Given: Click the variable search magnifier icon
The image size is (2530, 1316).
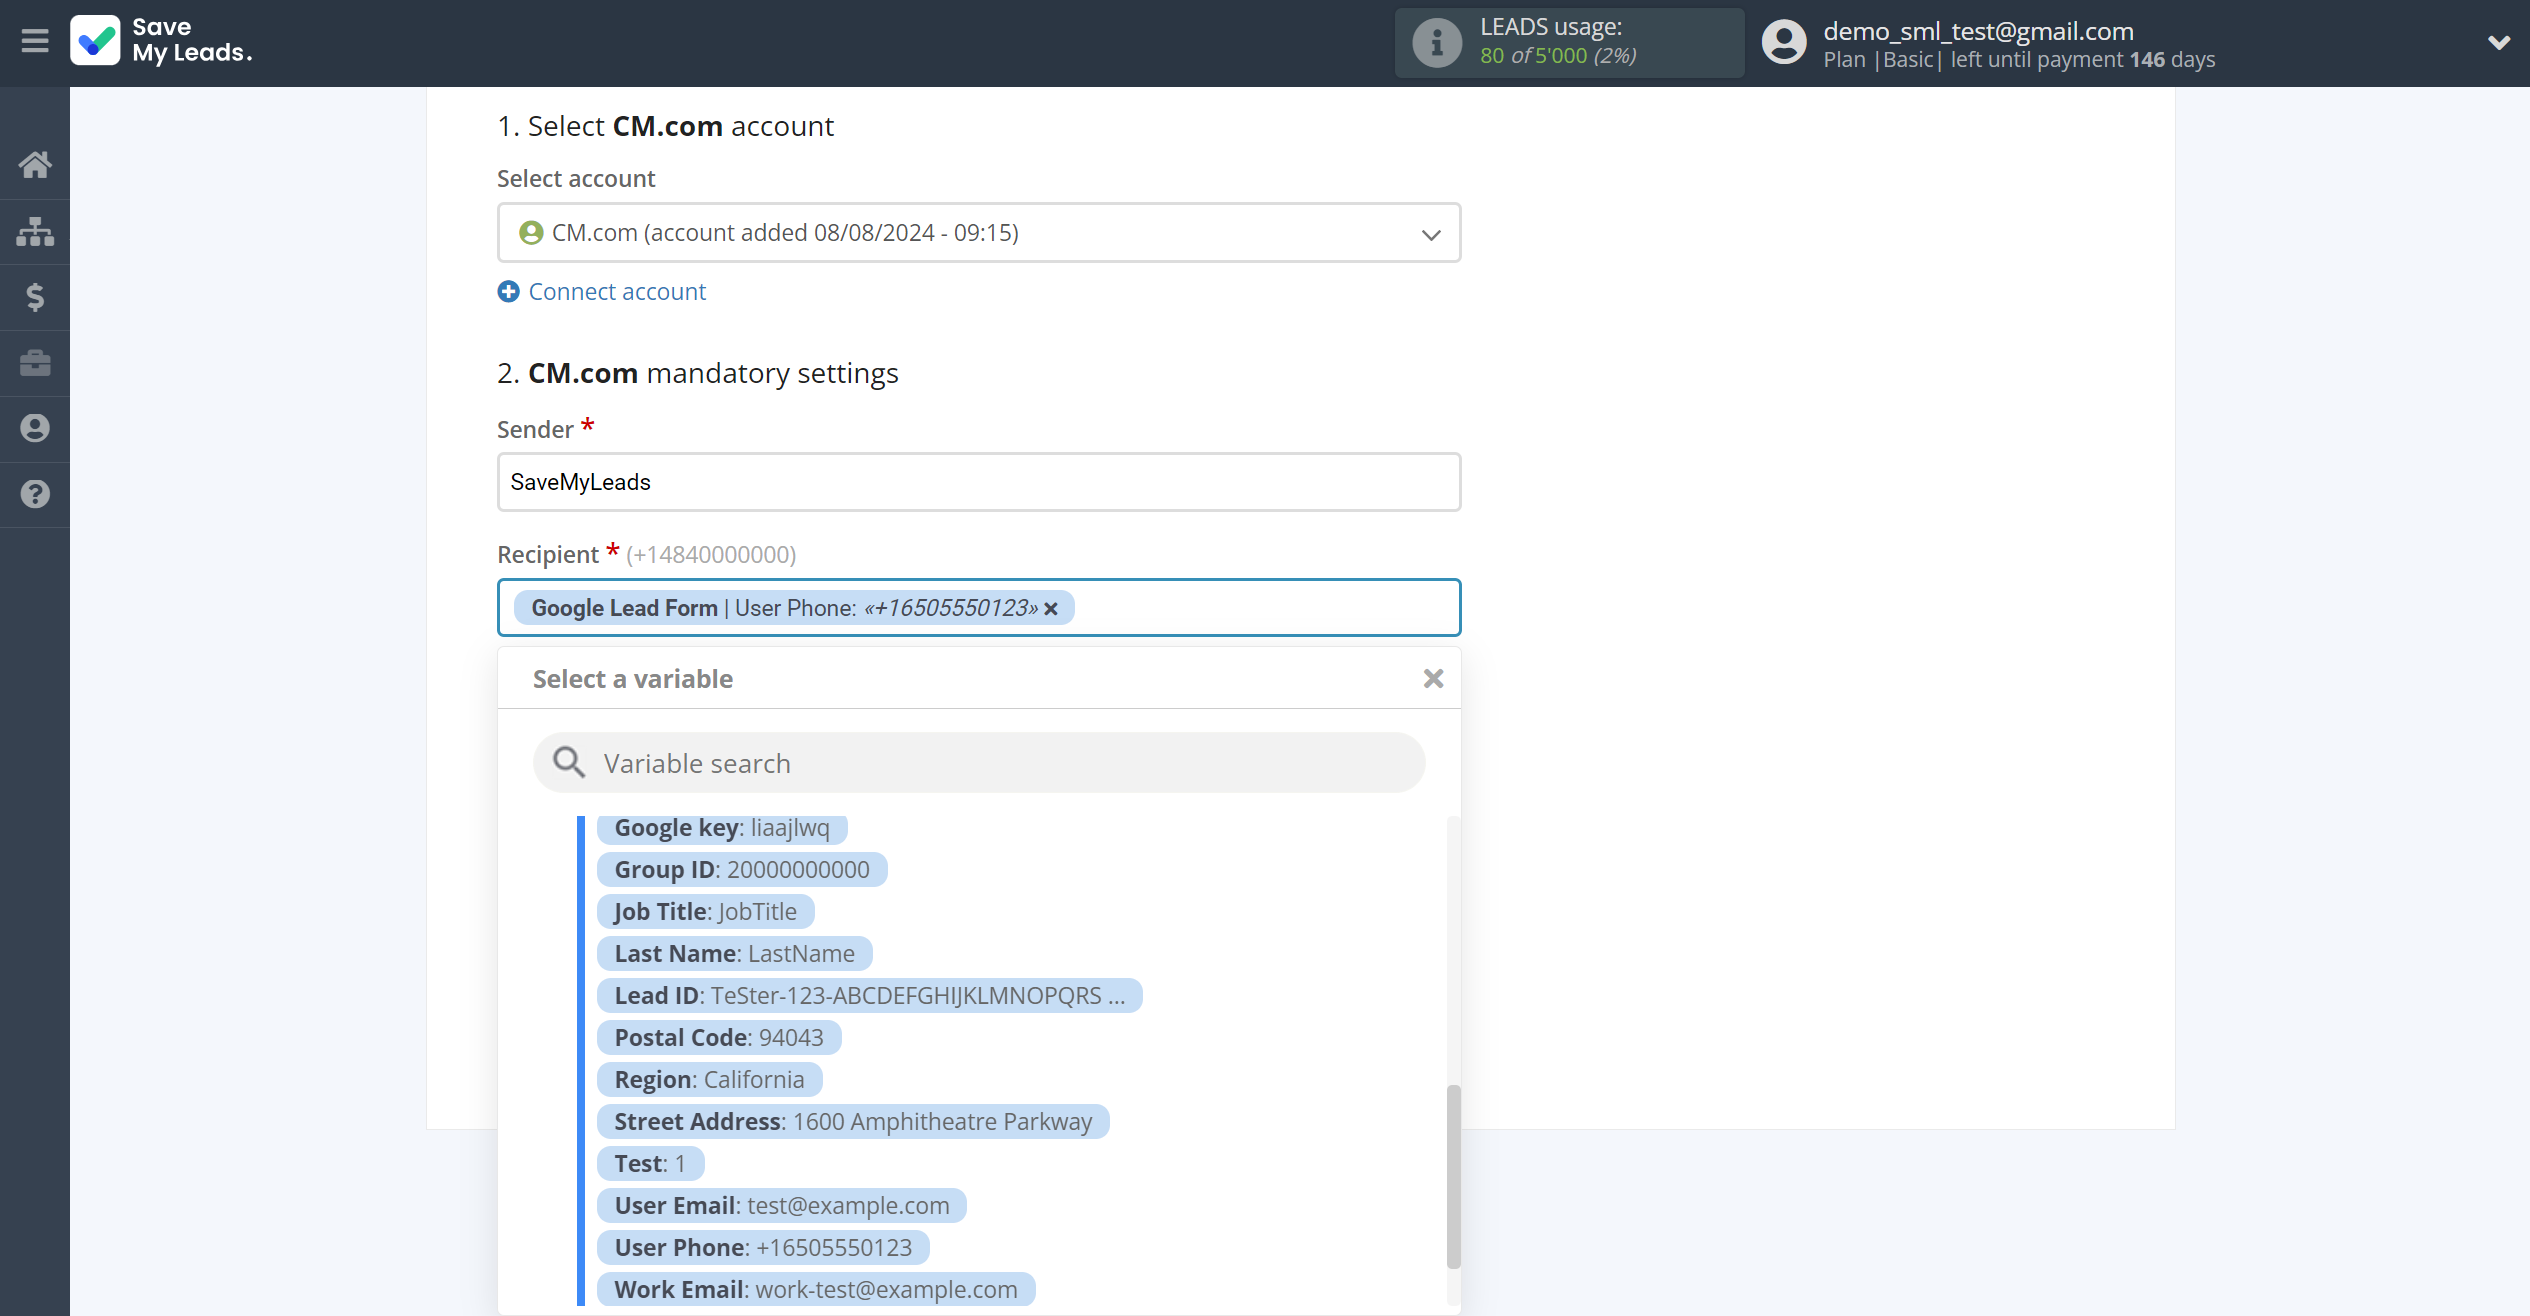Looking at the screenshot, I should (x=569, y=763).
